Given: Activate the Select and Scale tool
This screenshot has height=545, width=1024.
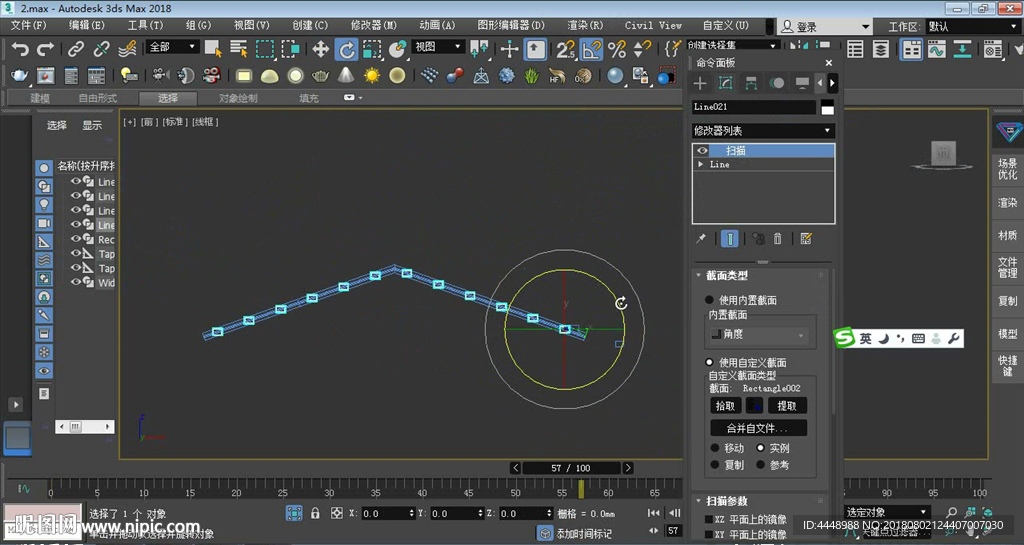Looking at the screenshot, I should 372,49.
